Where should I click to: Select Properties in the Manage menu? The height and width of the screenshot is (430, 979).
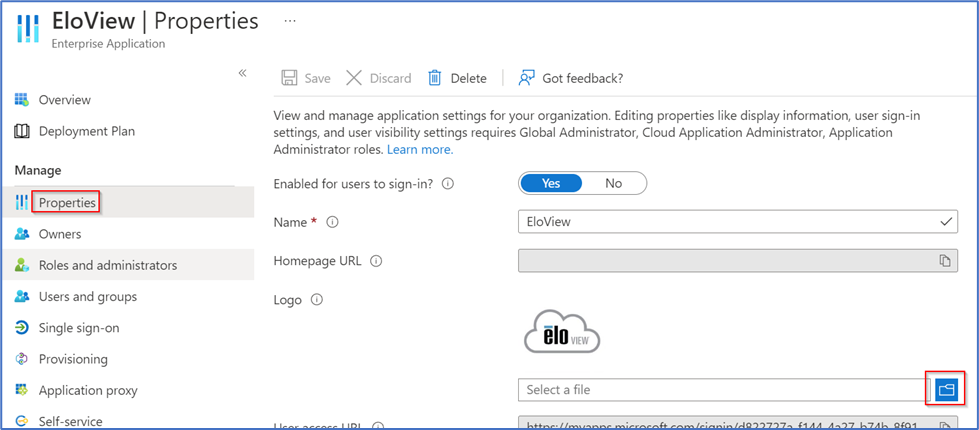[x=67, y=203]
